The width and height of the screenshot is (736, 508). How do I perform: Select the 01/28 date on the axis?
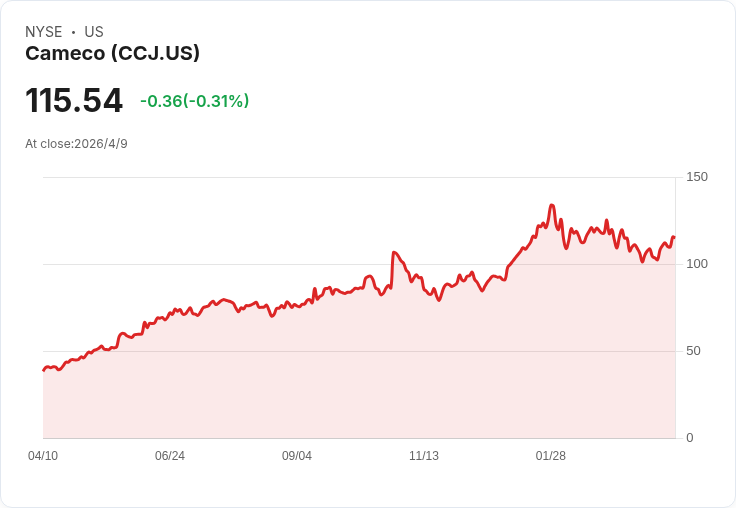click(x=551, y=456)
